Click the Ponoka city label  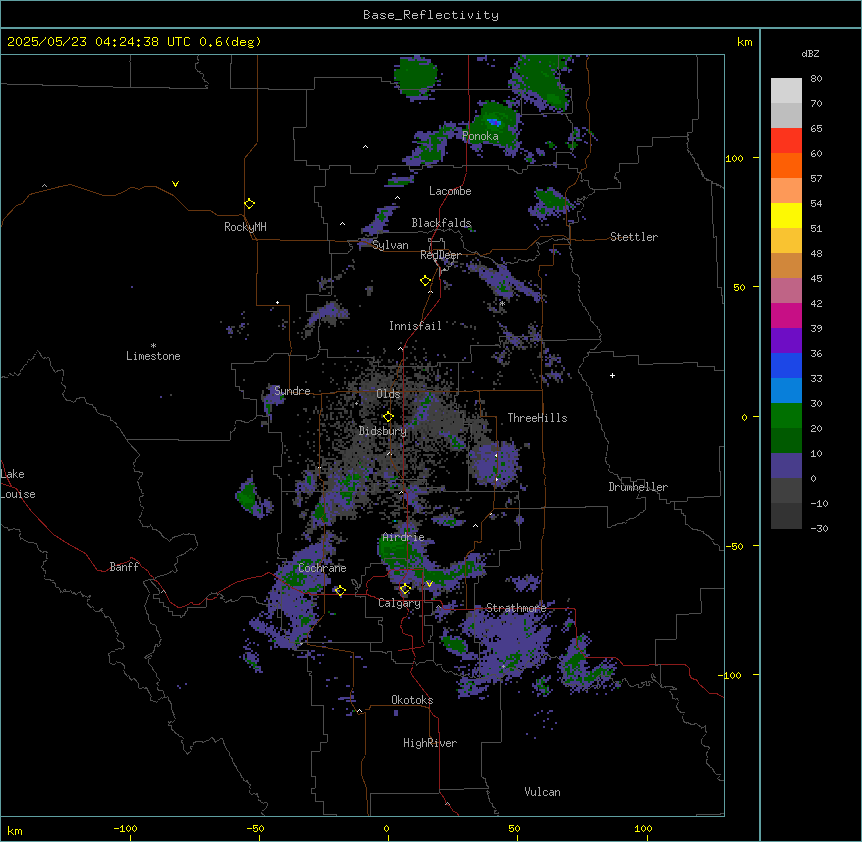pos(480,136)
